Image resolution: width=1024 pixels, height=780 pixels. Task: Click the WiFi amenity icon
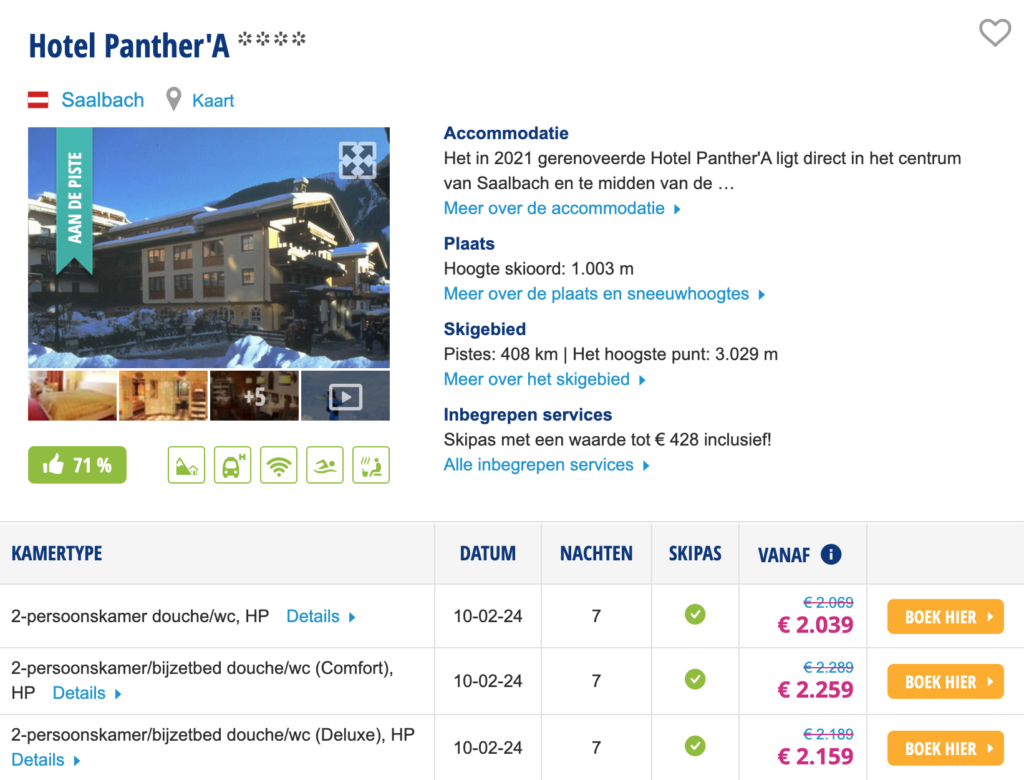278,465
